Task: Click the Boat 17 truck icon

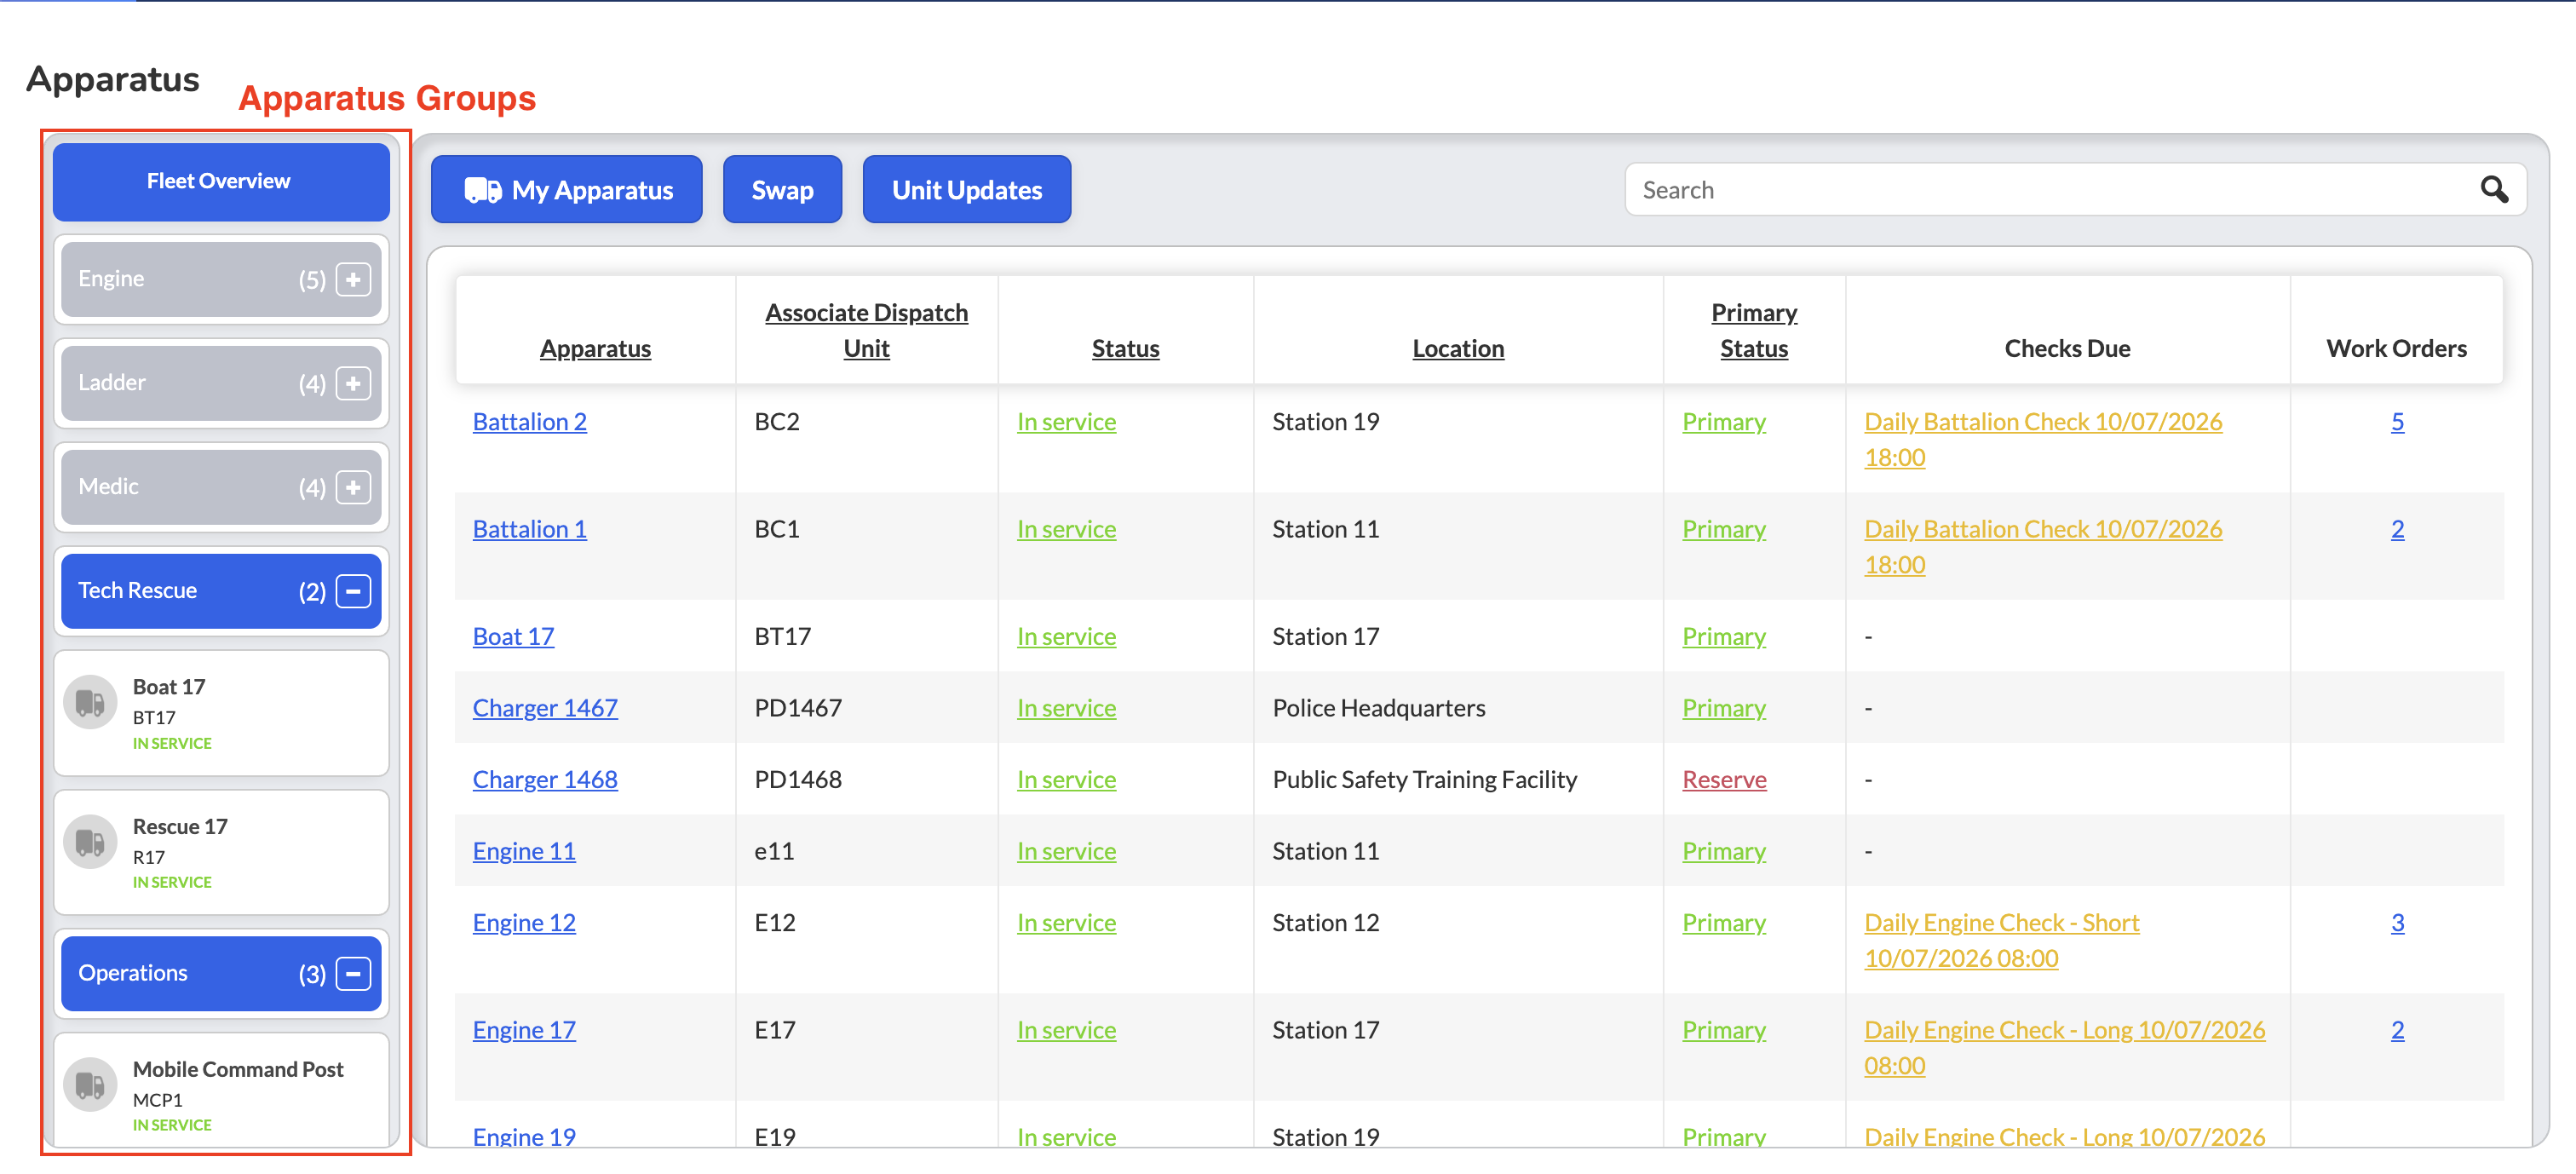Action: point(90,703)
